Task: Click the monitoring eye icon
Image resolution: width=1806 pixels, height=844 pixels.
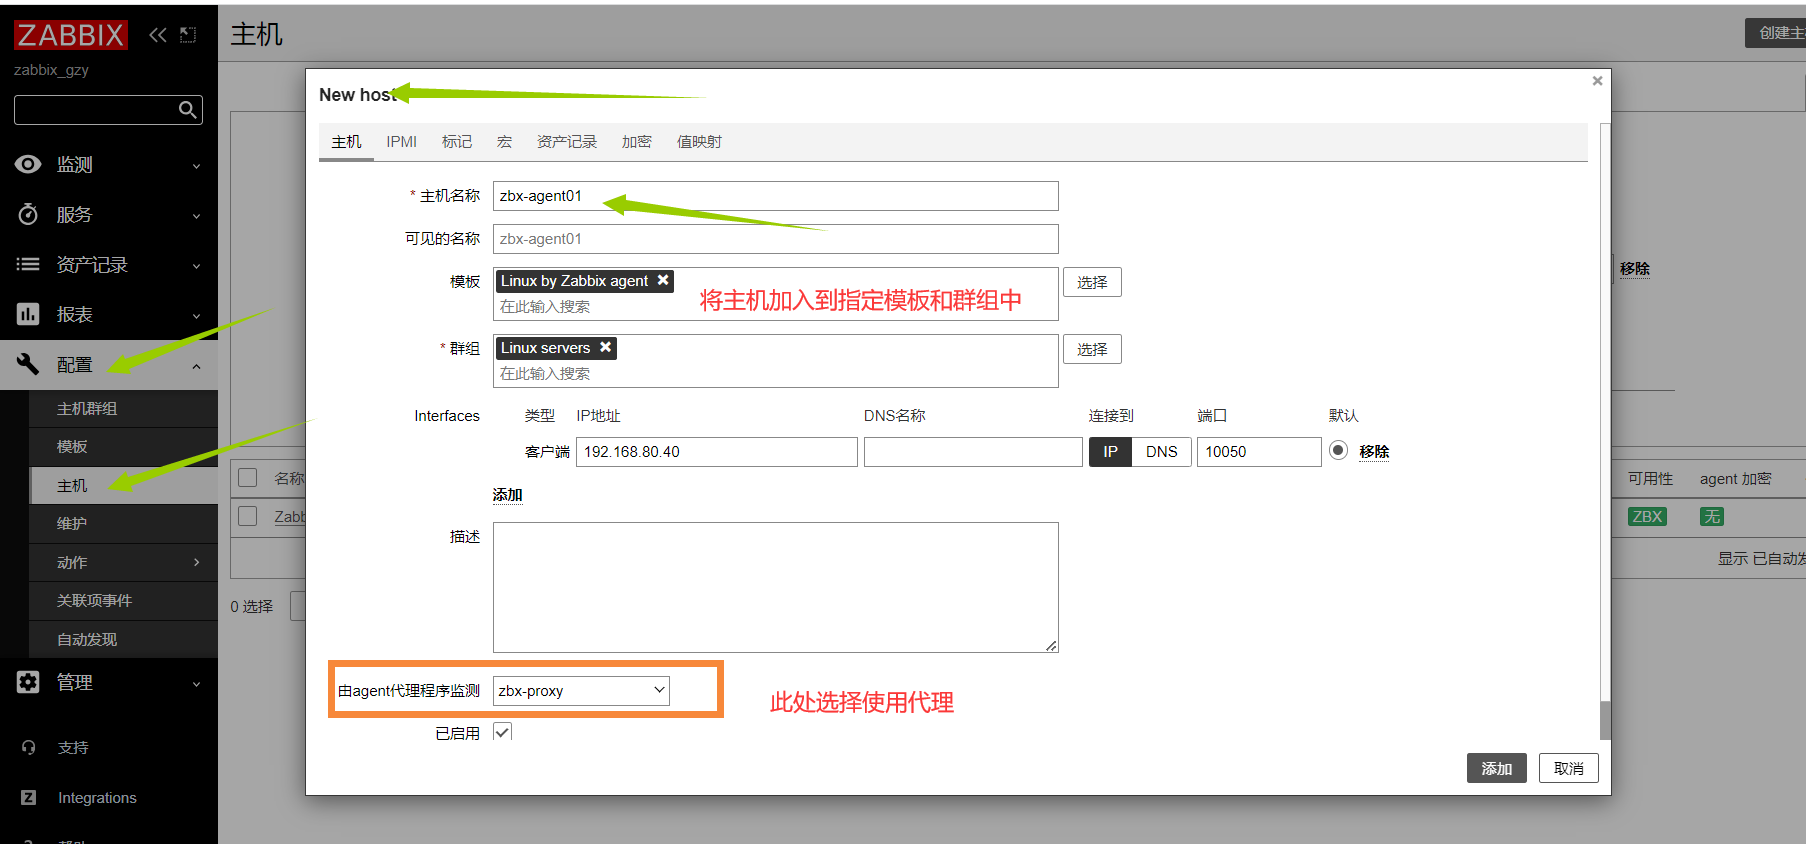Action: coord(28,164)
